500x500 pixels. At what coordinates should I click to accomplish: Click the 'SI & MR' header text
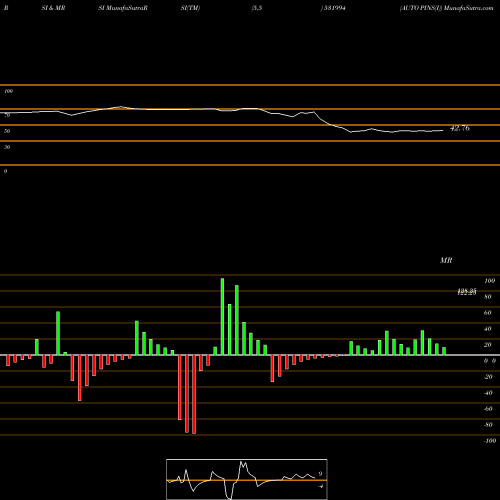(x=53, y=8)
